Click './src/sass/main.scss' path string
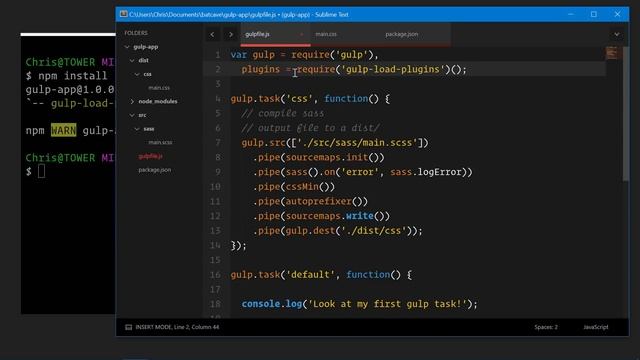The height and width of the screenshot is (360, 640). pos(358,143)
